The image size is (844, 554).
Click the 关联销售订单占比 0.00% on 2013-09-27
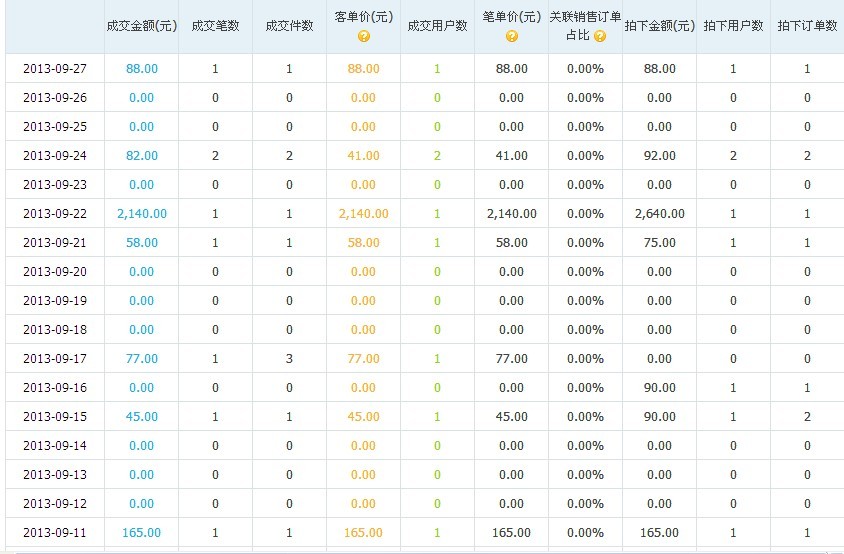click(x=586, y=69)
